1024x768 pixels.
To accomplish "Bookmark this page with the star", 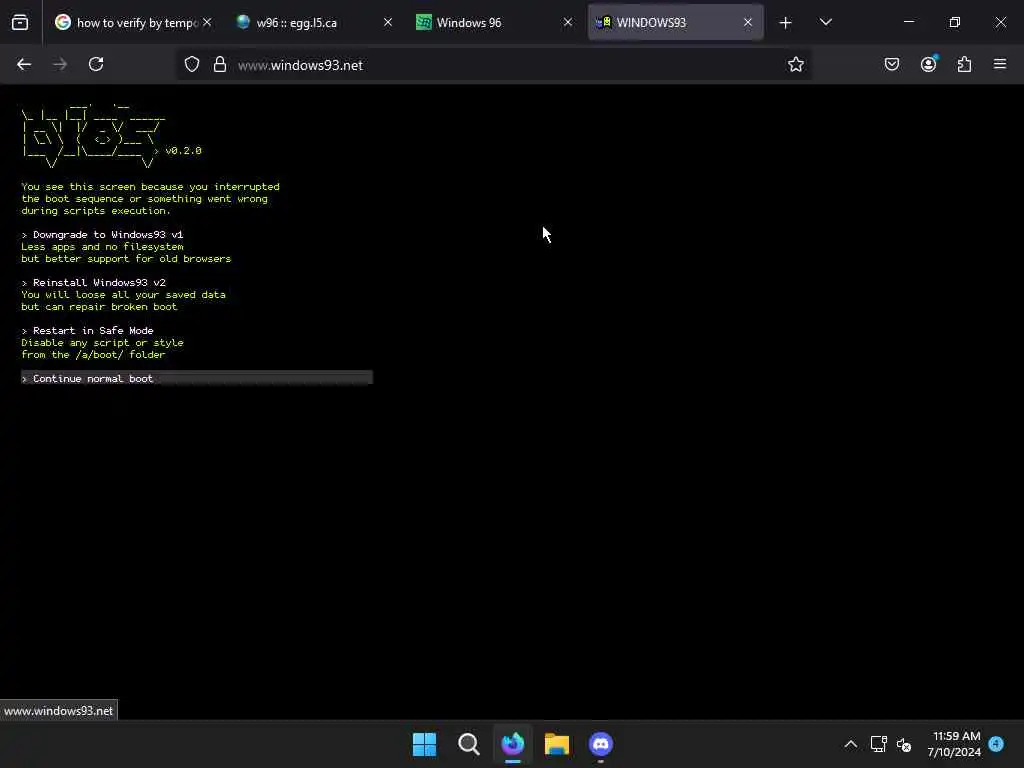I will (795, 64).
